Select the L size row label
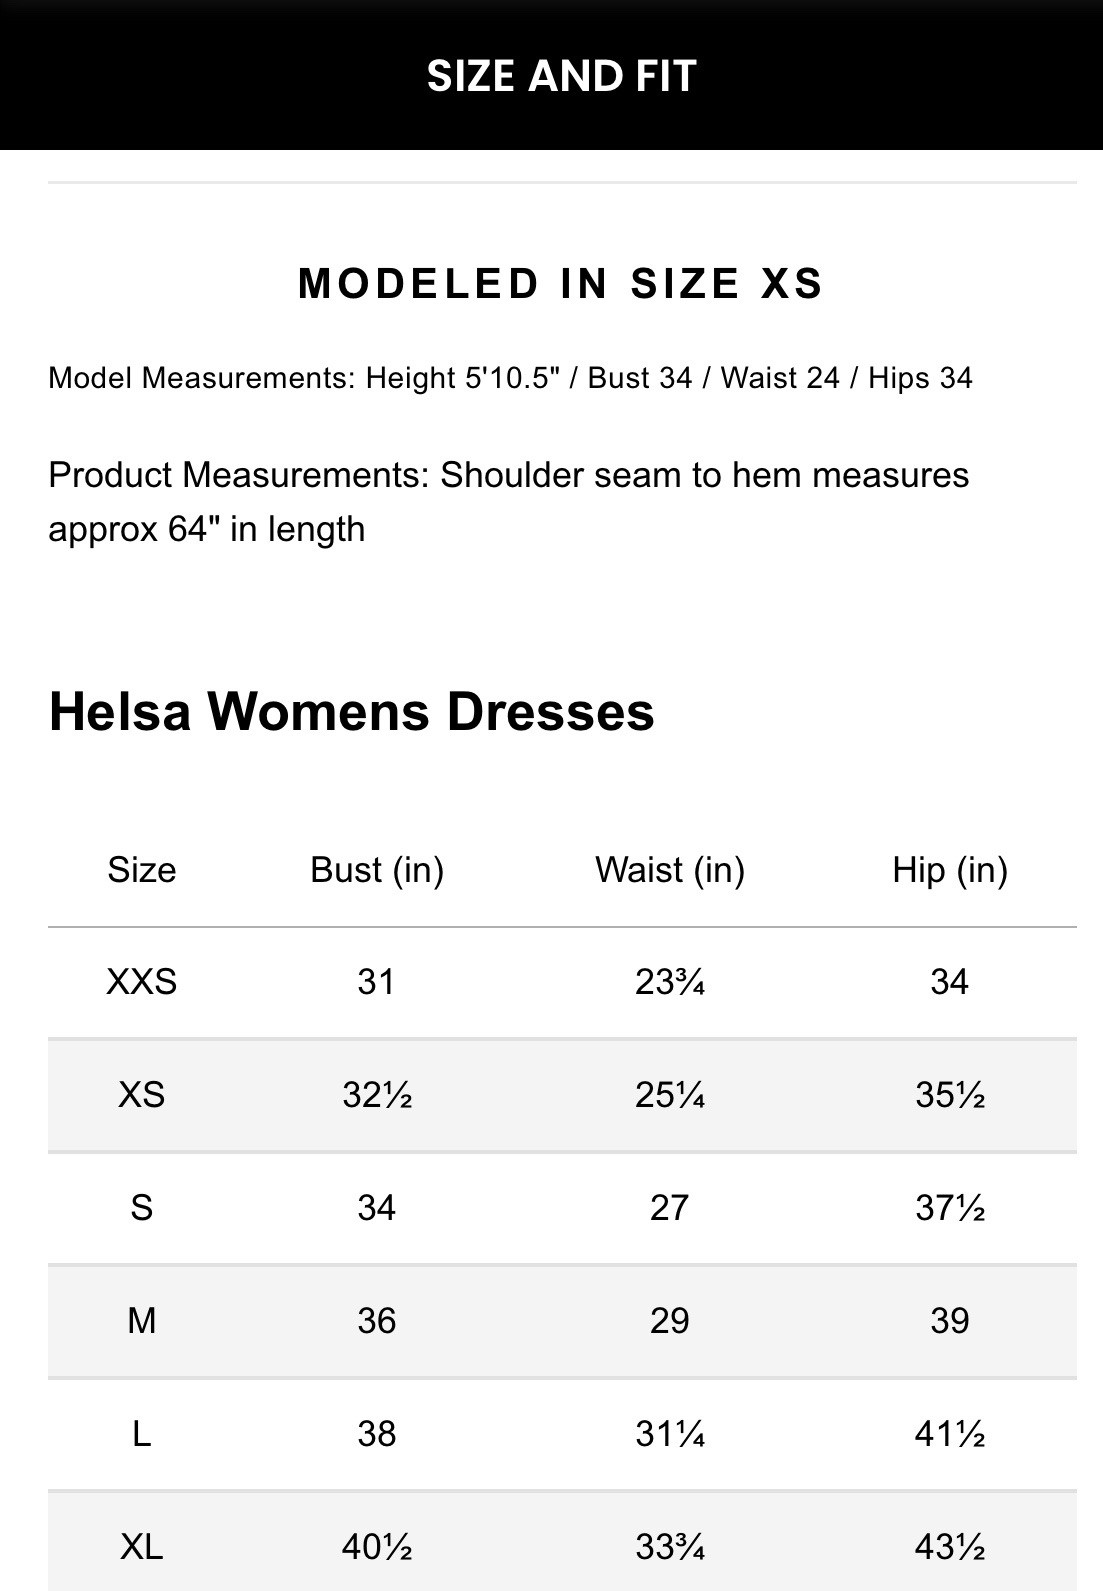The width and height of the screenshot is (1103, 1591). [x=142, y=1434]
